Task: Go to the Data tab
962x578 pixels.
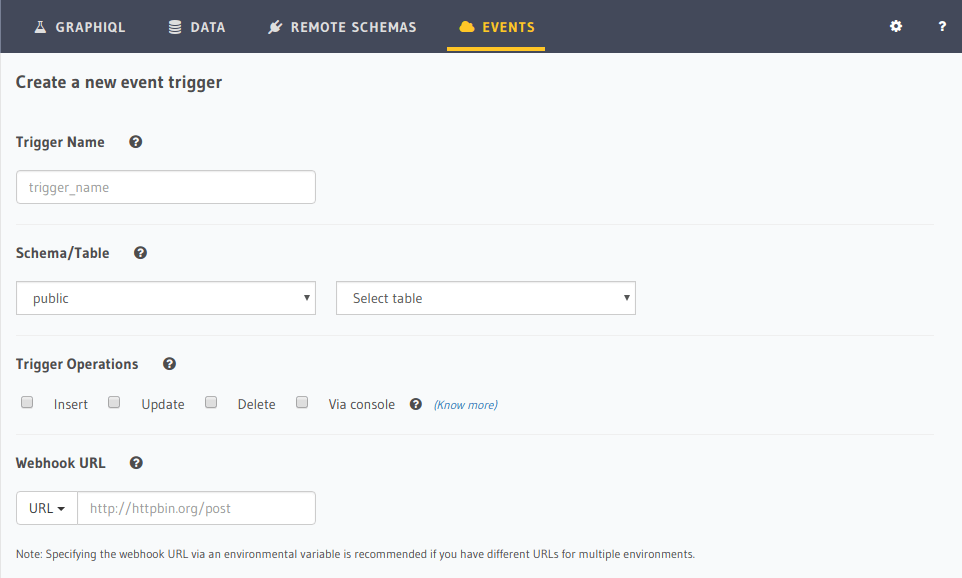Action: click(x=197, y=27)
